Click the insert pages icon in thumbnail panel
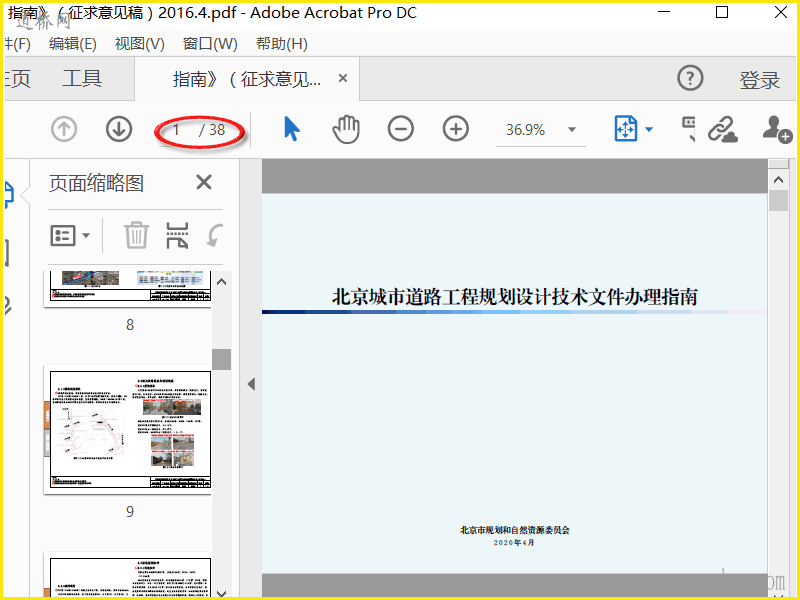This screenshot has width=800, height=600. tap(177, 235)
